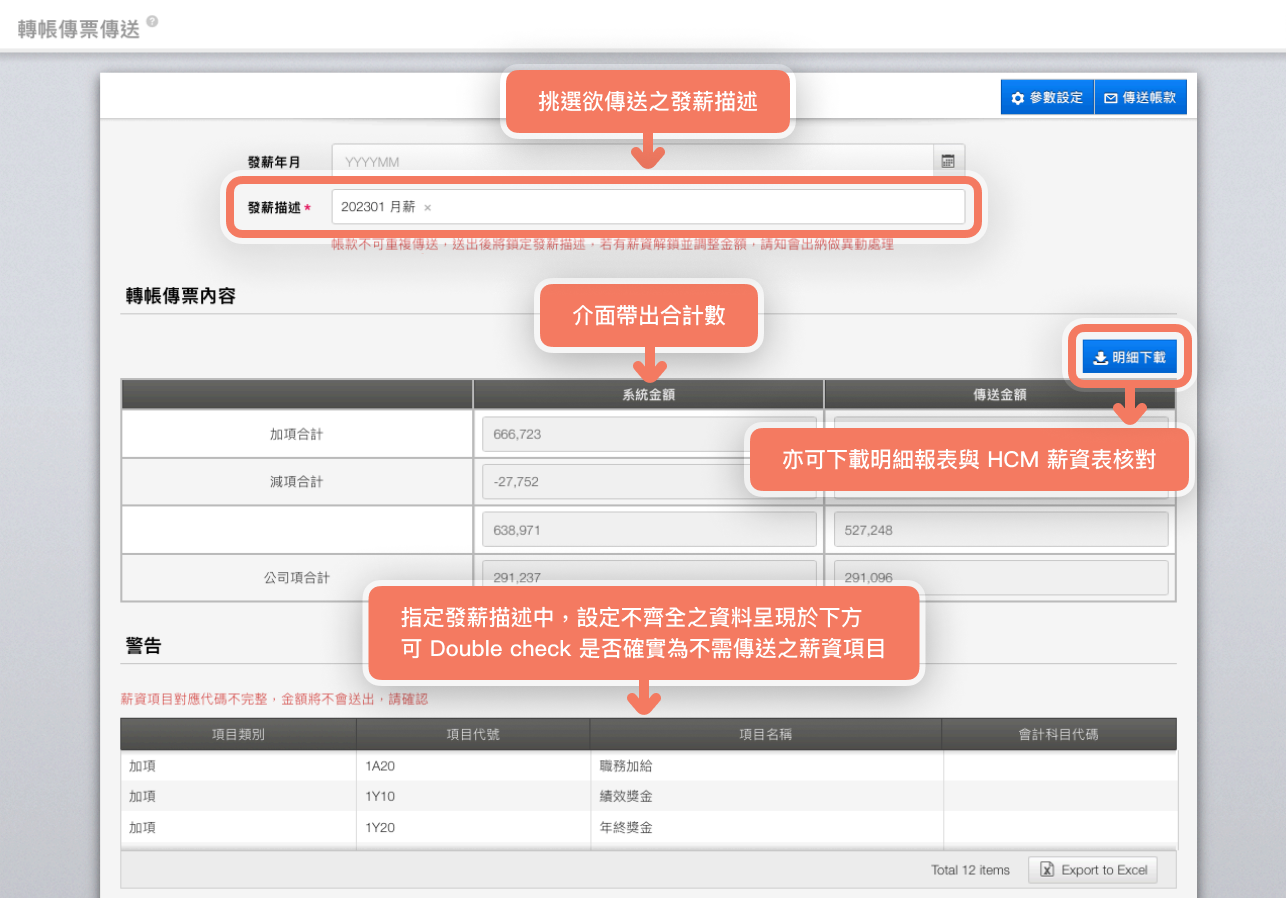Click the 公司項合計 transfer amount 291,096 field
The image size is (1286, 898).
[1000, 577]
